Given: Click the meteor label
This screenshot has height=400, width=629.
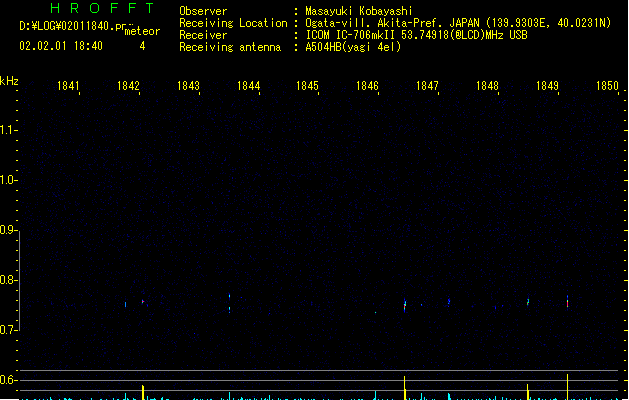Looking at the screenshot, I should click(142, 31).
